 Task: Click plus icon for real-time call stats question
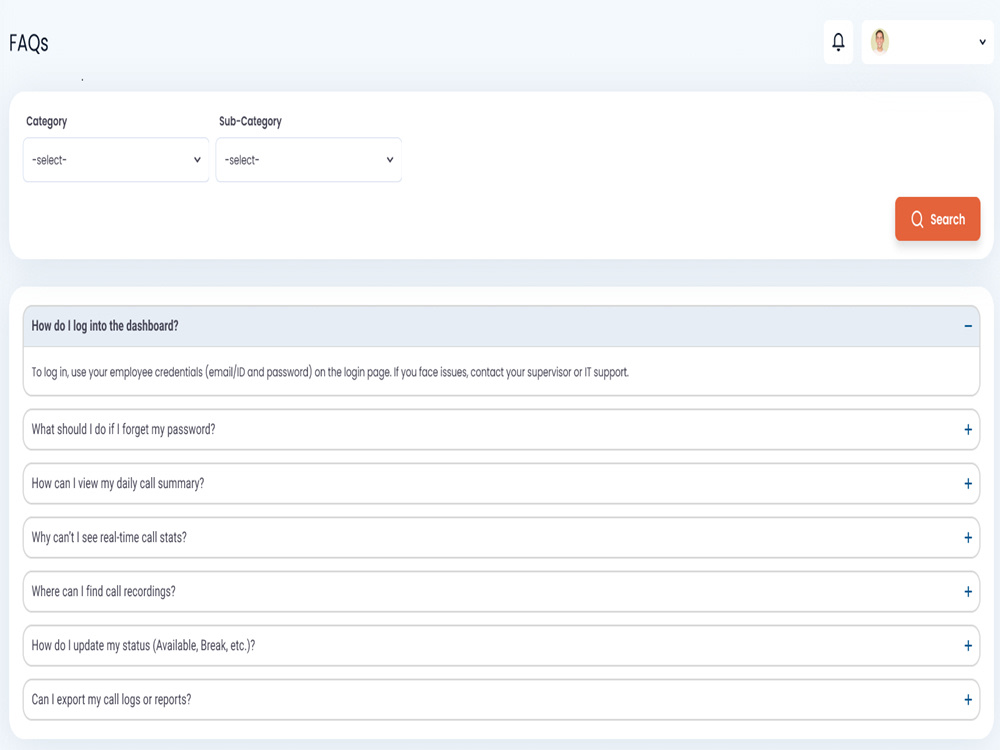pyautogui.click(x=968, y=538)
